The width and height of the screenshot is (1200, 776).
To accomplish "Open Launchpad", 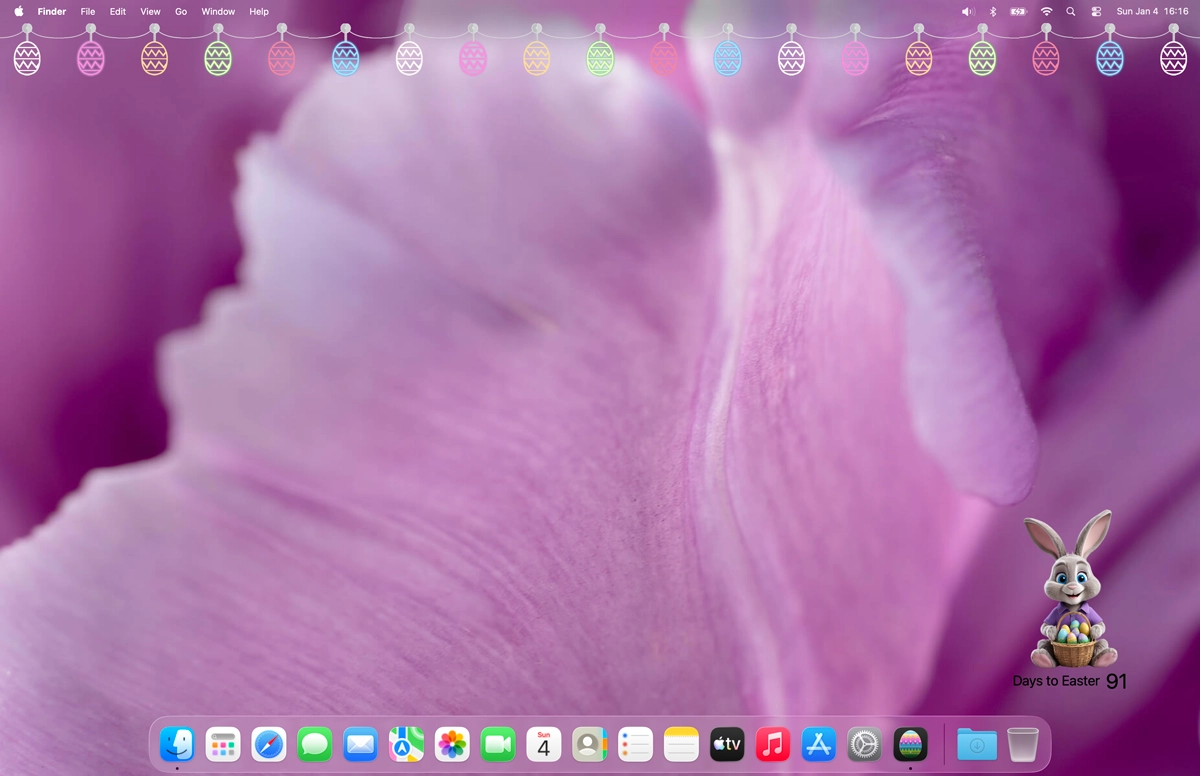I will coord(222,744).
